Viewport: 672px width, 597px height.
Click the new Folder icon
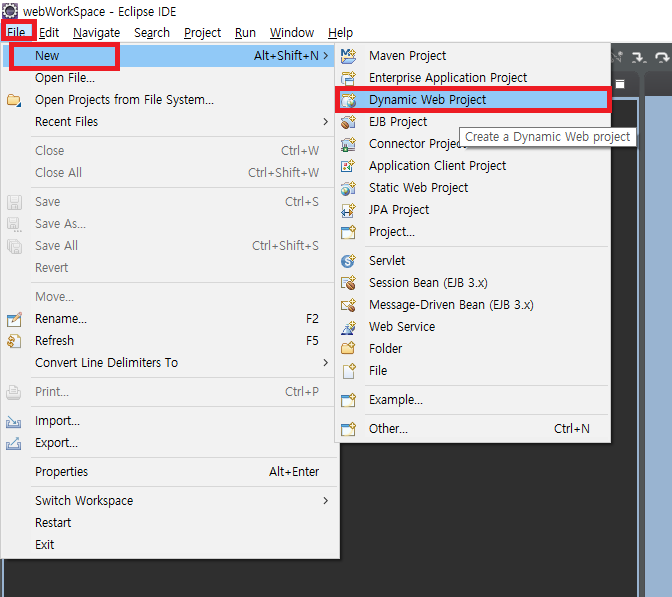click(x=348, y=348)
